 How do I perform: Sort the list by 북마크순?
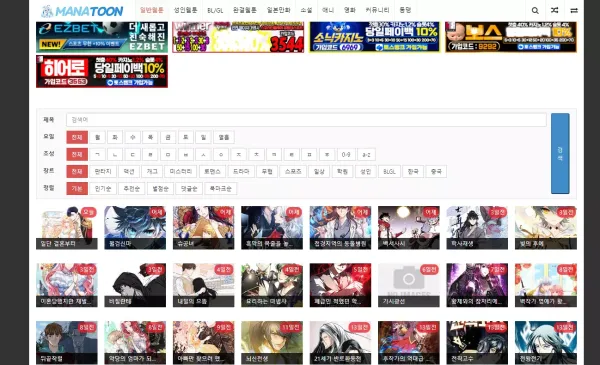pos(221,189)
